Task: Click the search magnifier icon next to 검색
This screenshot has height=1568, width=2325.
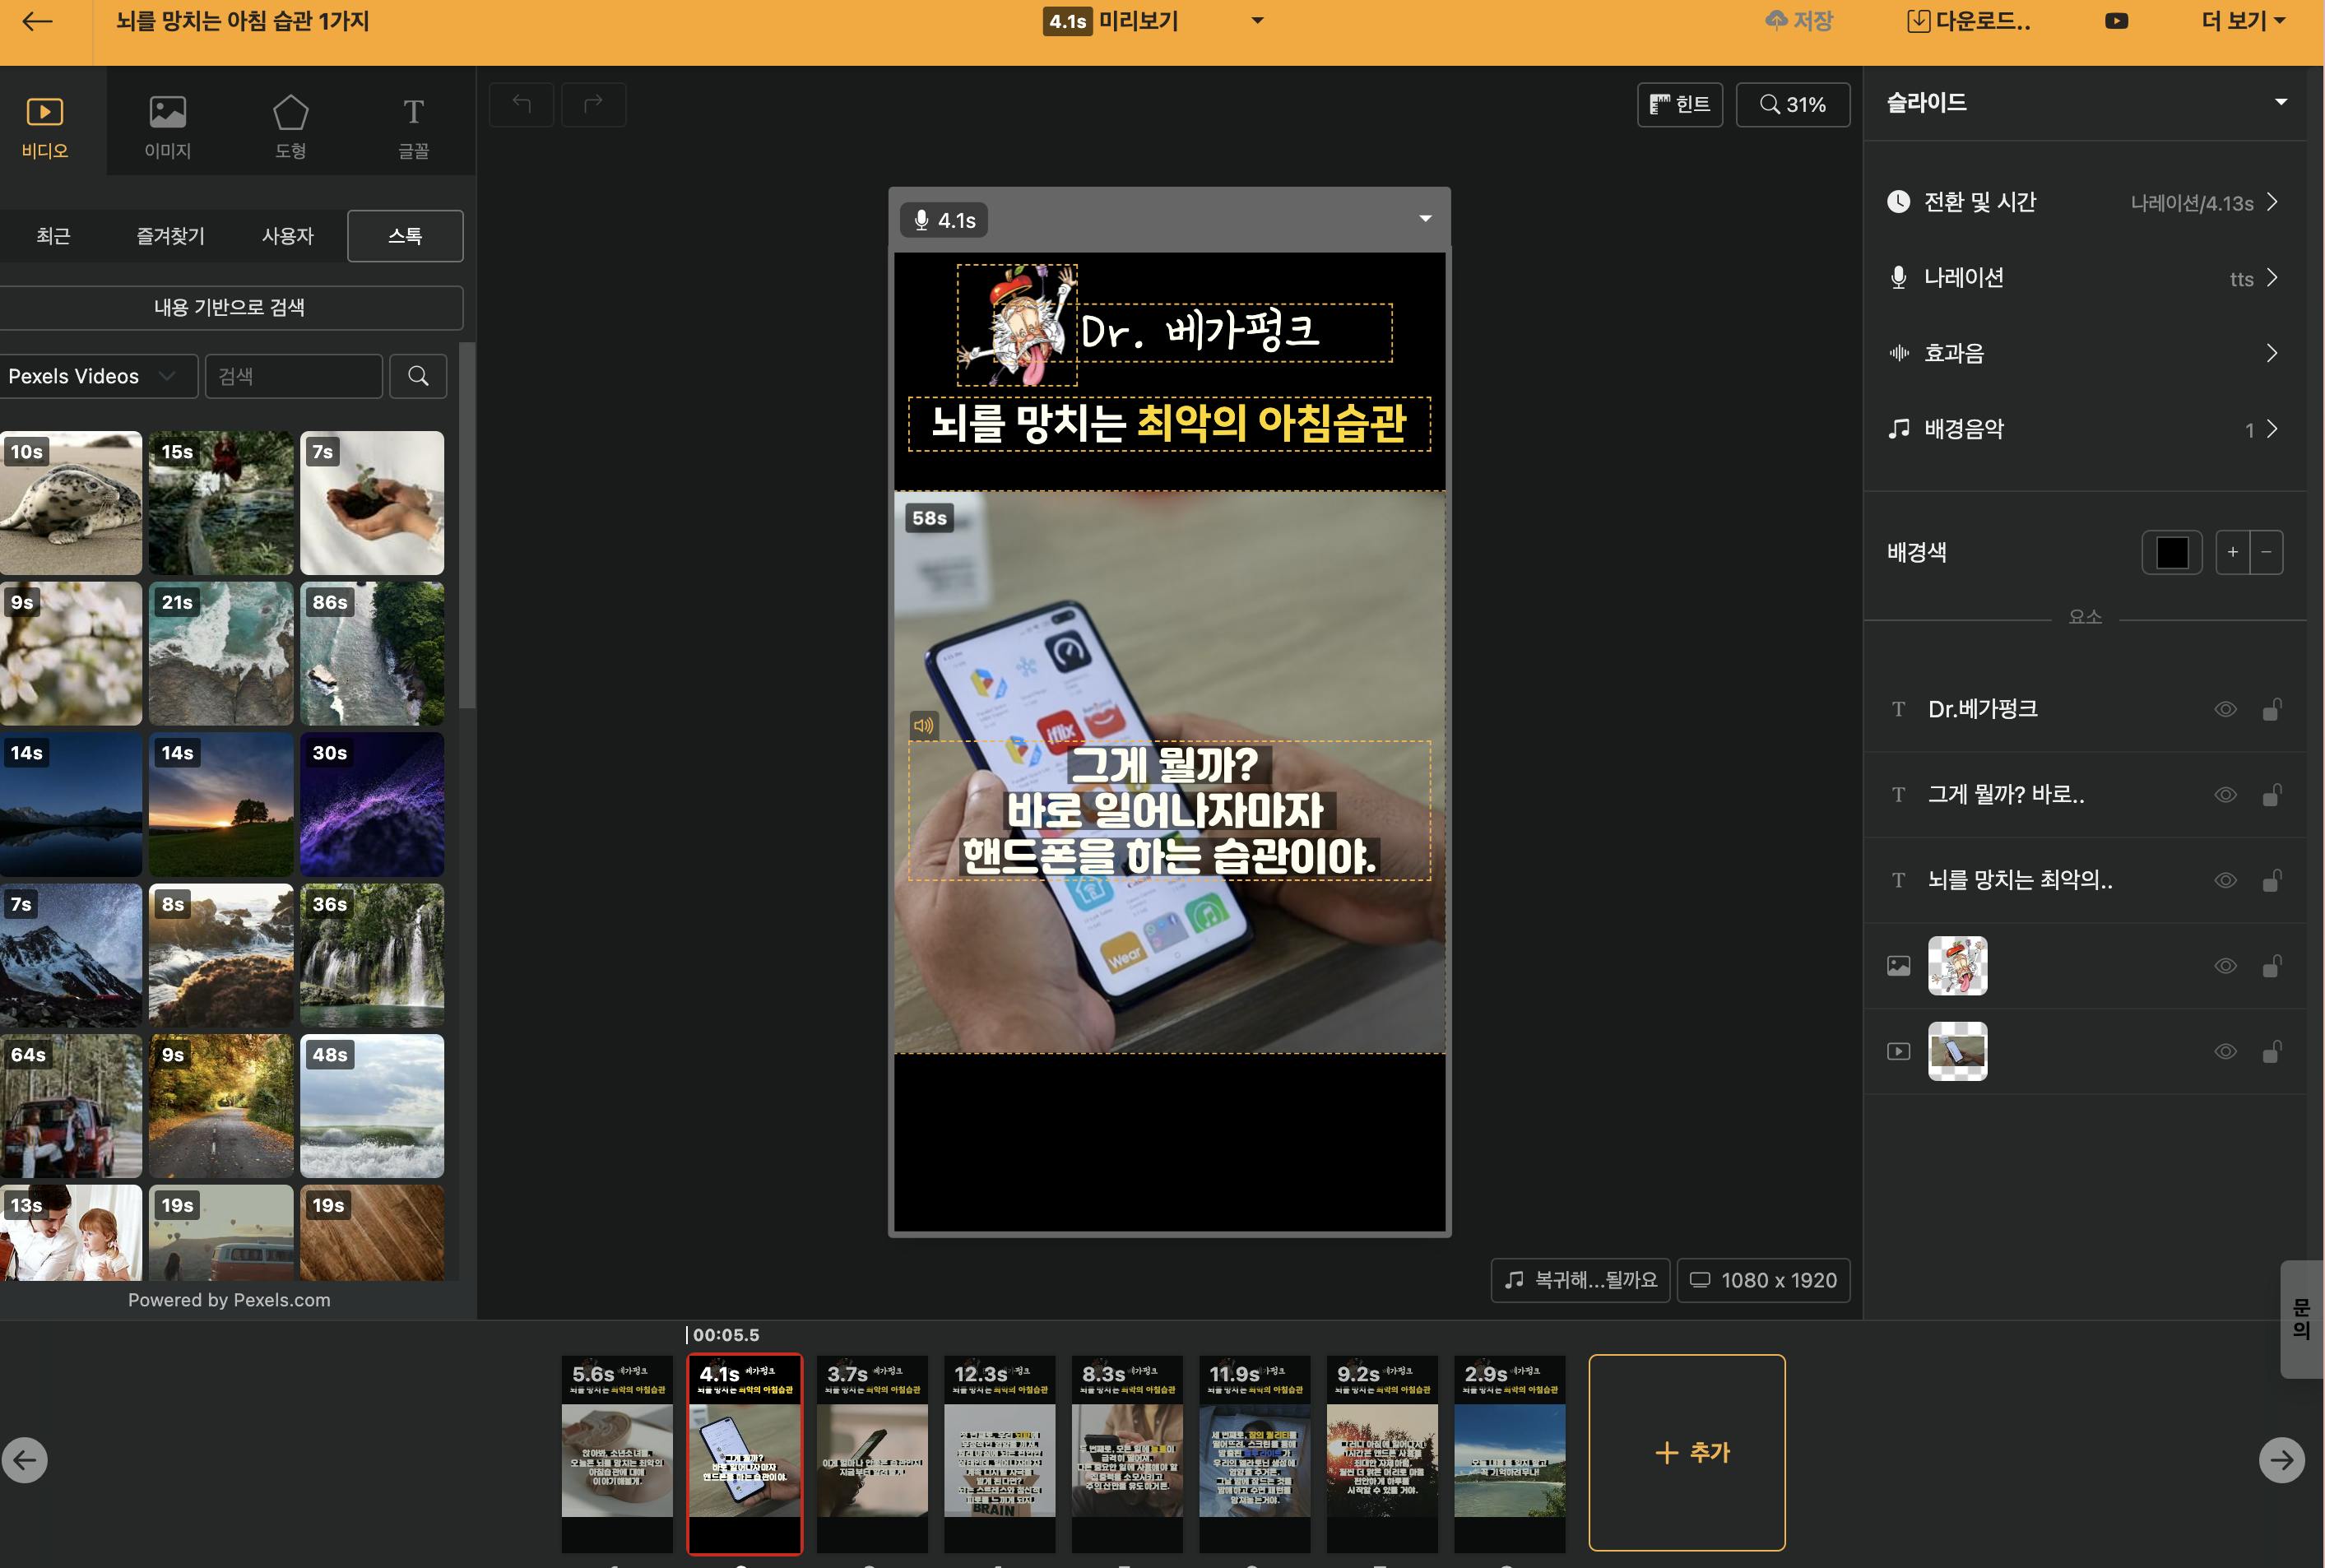Action: click(418, 376)
